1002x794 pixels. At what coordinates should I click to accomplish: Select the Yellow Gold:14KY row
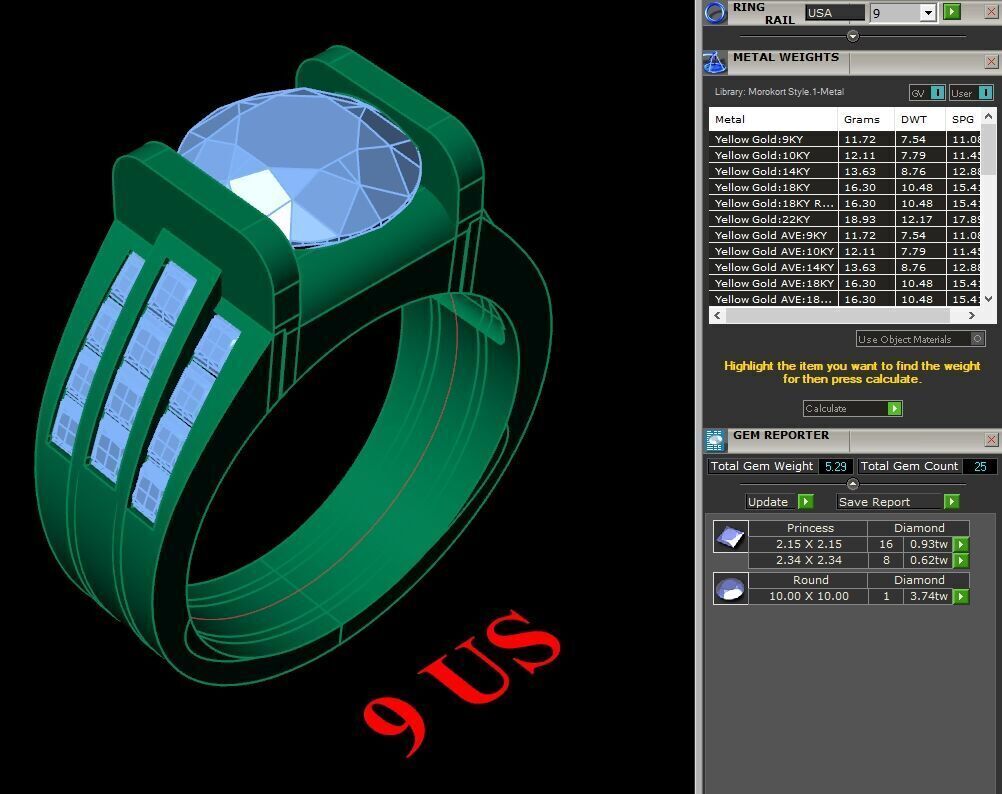click(845, 171)
